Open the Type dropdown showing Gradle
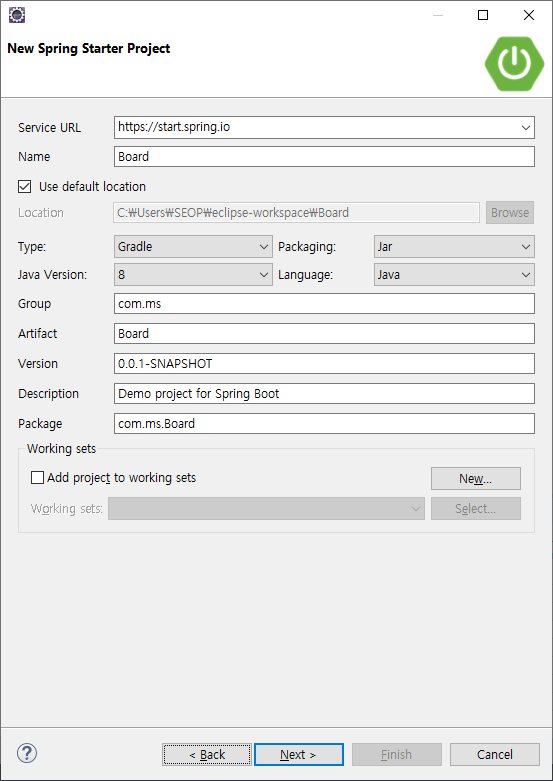The image size is (553, 781). (193, 247)
